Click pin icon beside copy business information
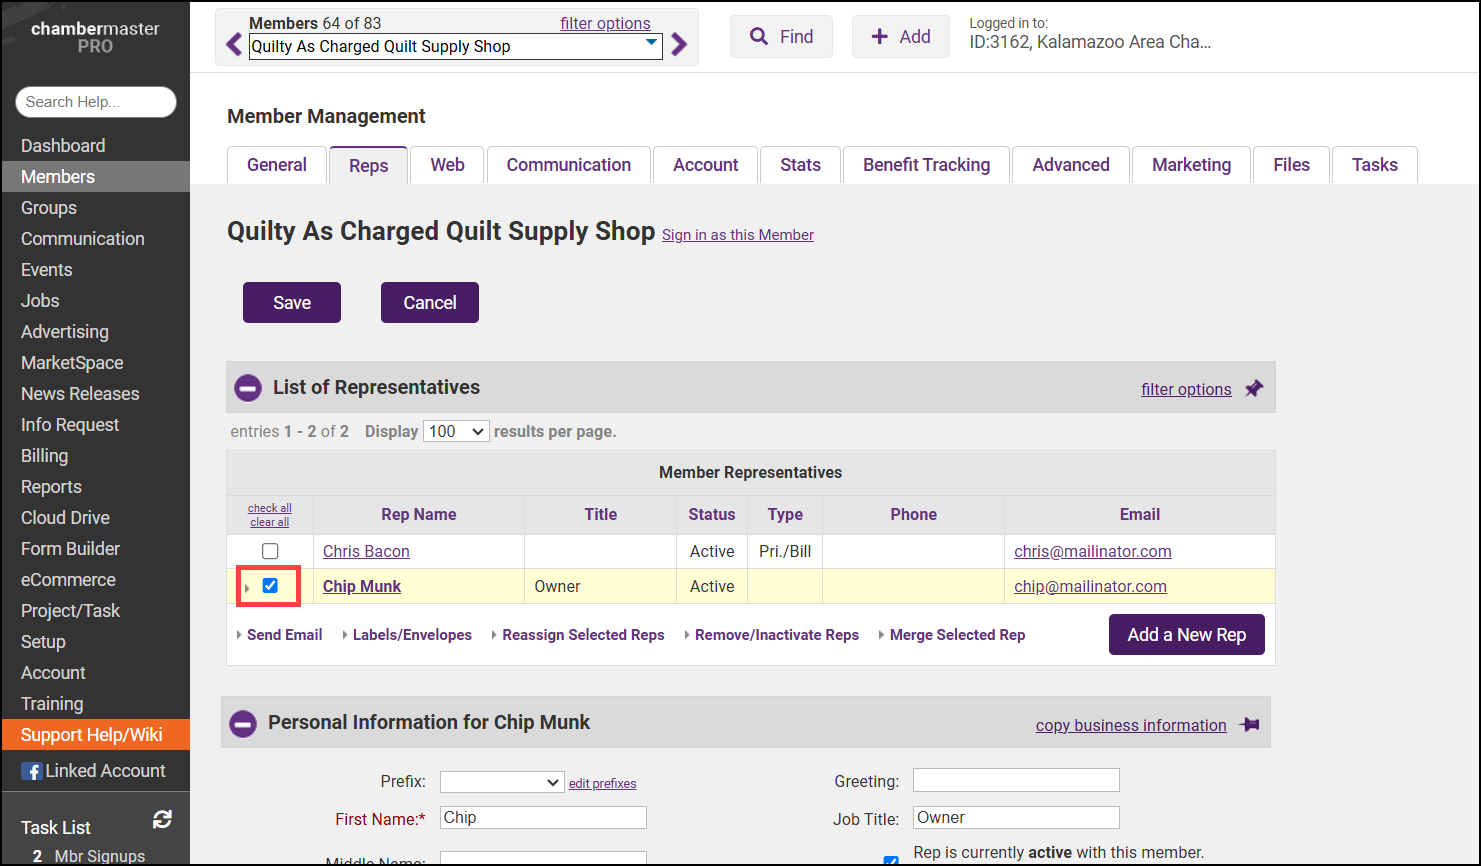The image size is (1481, 866). (1249, 725)
